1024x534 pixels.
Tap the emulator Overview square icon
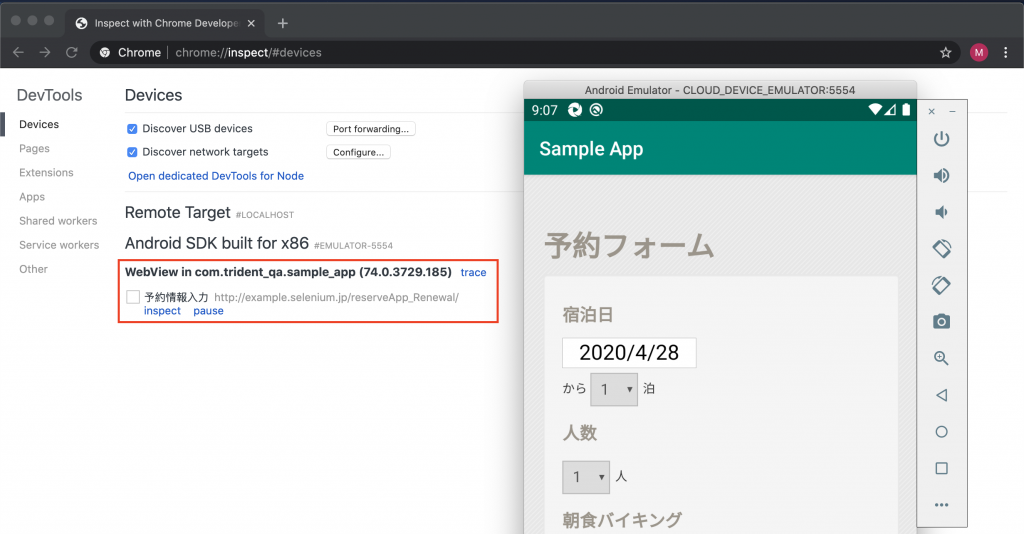(941, 468)
